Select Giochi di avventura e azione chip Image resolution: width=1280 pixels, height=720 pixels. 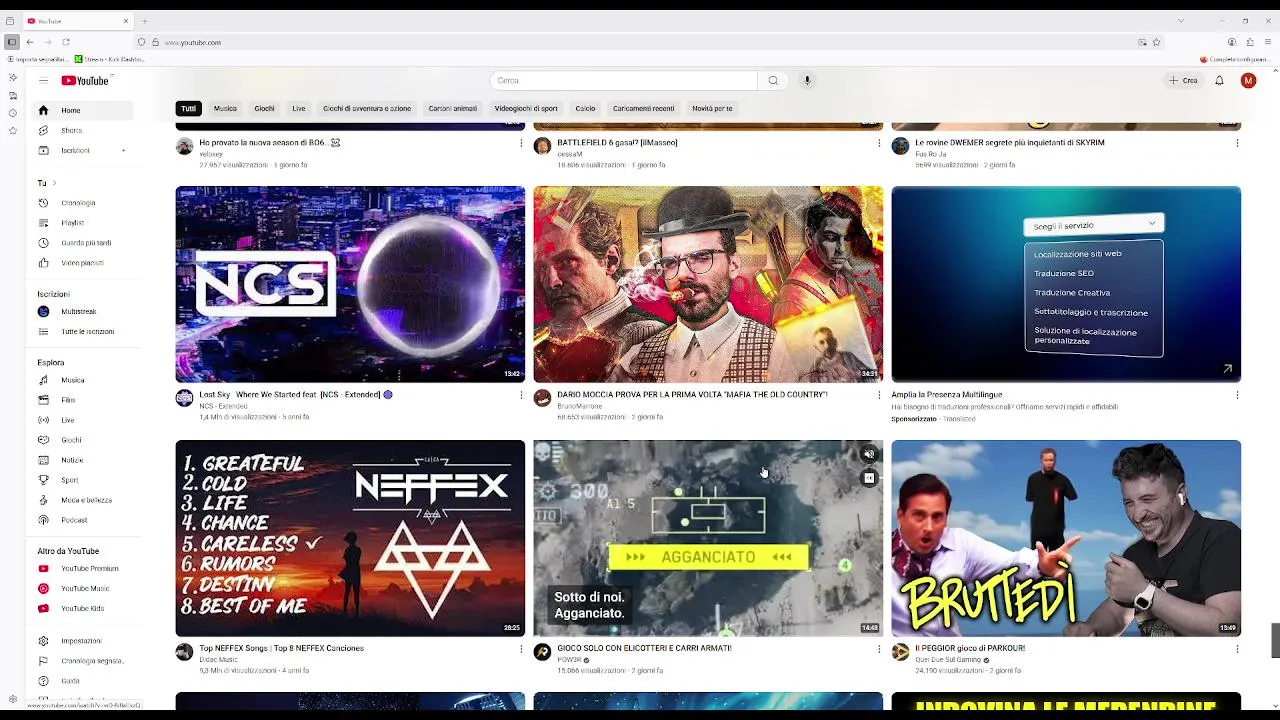(367, 108)
